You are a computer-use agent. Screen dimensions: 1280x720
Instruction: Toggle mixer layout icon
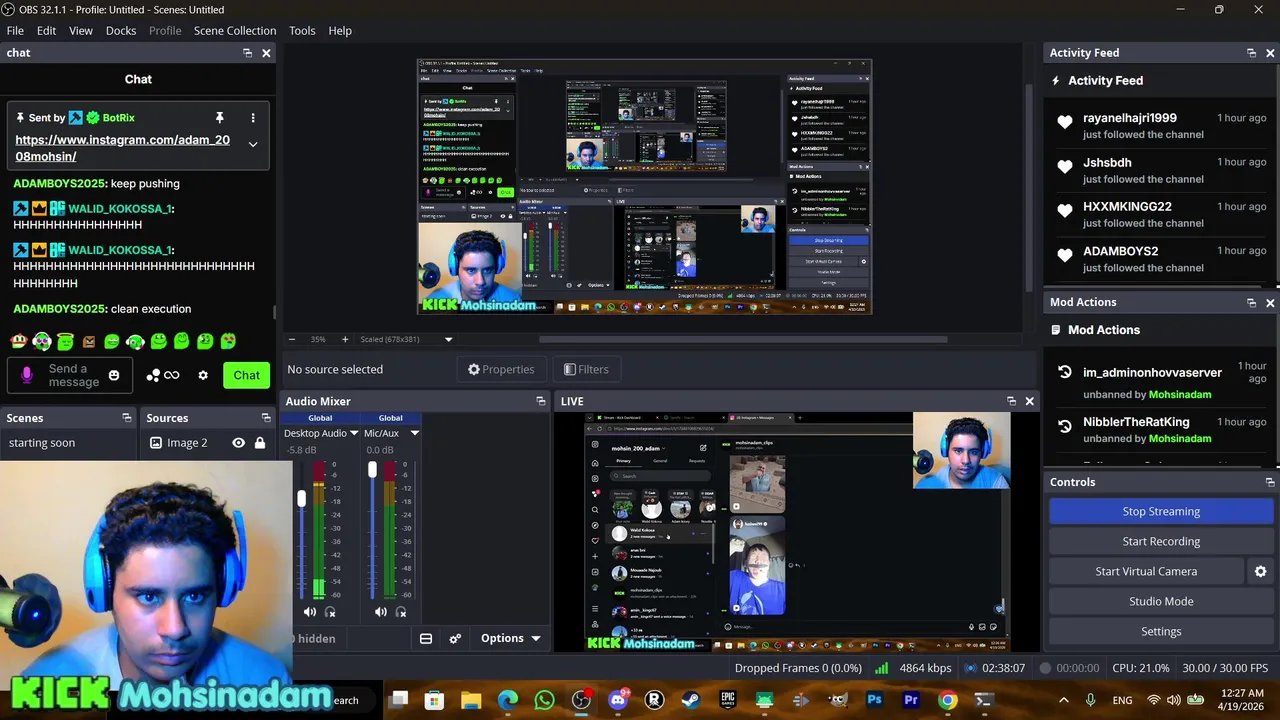click(x=426, y=638)
